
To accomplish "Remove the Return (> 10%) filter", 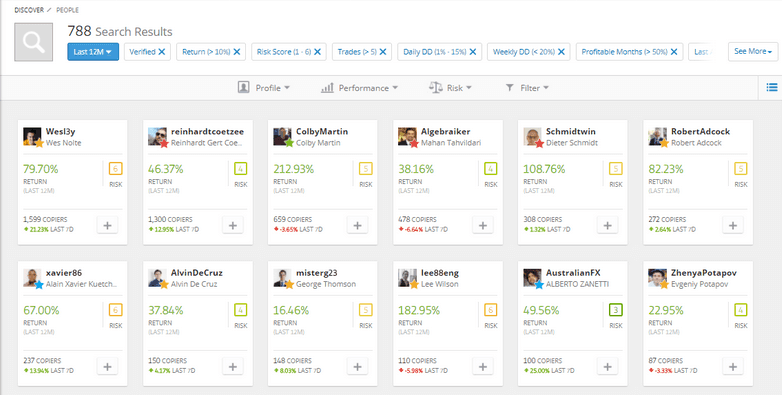I will pos(236,52).
